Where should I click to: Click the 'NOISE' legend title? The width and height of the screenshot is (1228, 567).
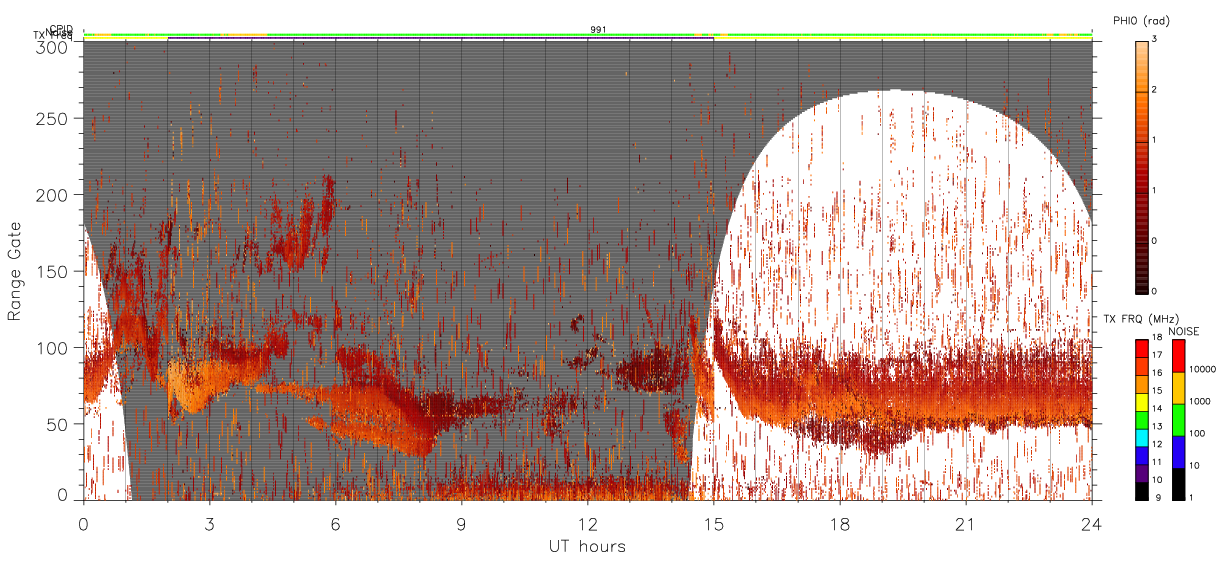[1185, 331]
